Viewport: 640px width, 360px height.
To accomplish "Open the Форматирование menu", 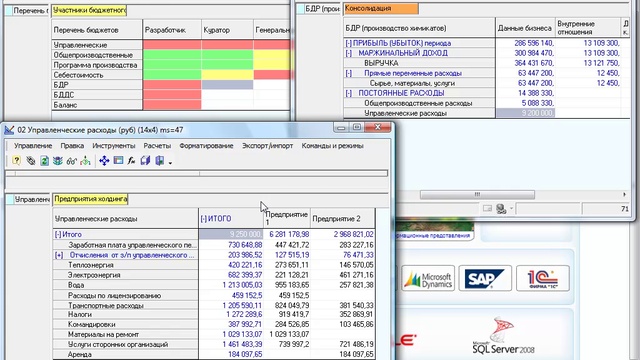I will (x=206, y=146).
